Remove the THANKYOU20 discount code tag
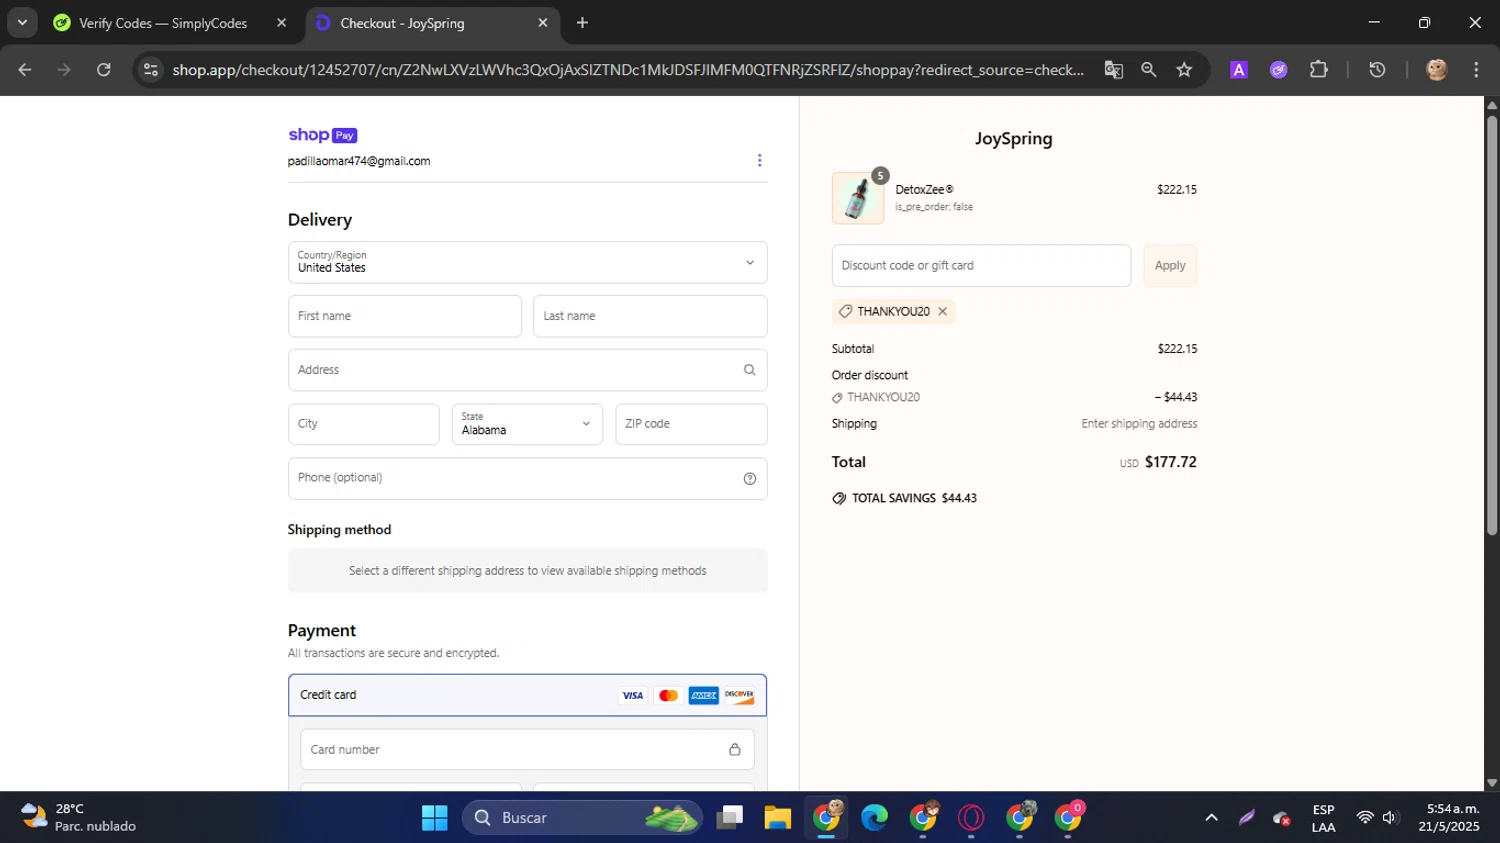This screenshot has width=1500, height=843. point(942,312)
